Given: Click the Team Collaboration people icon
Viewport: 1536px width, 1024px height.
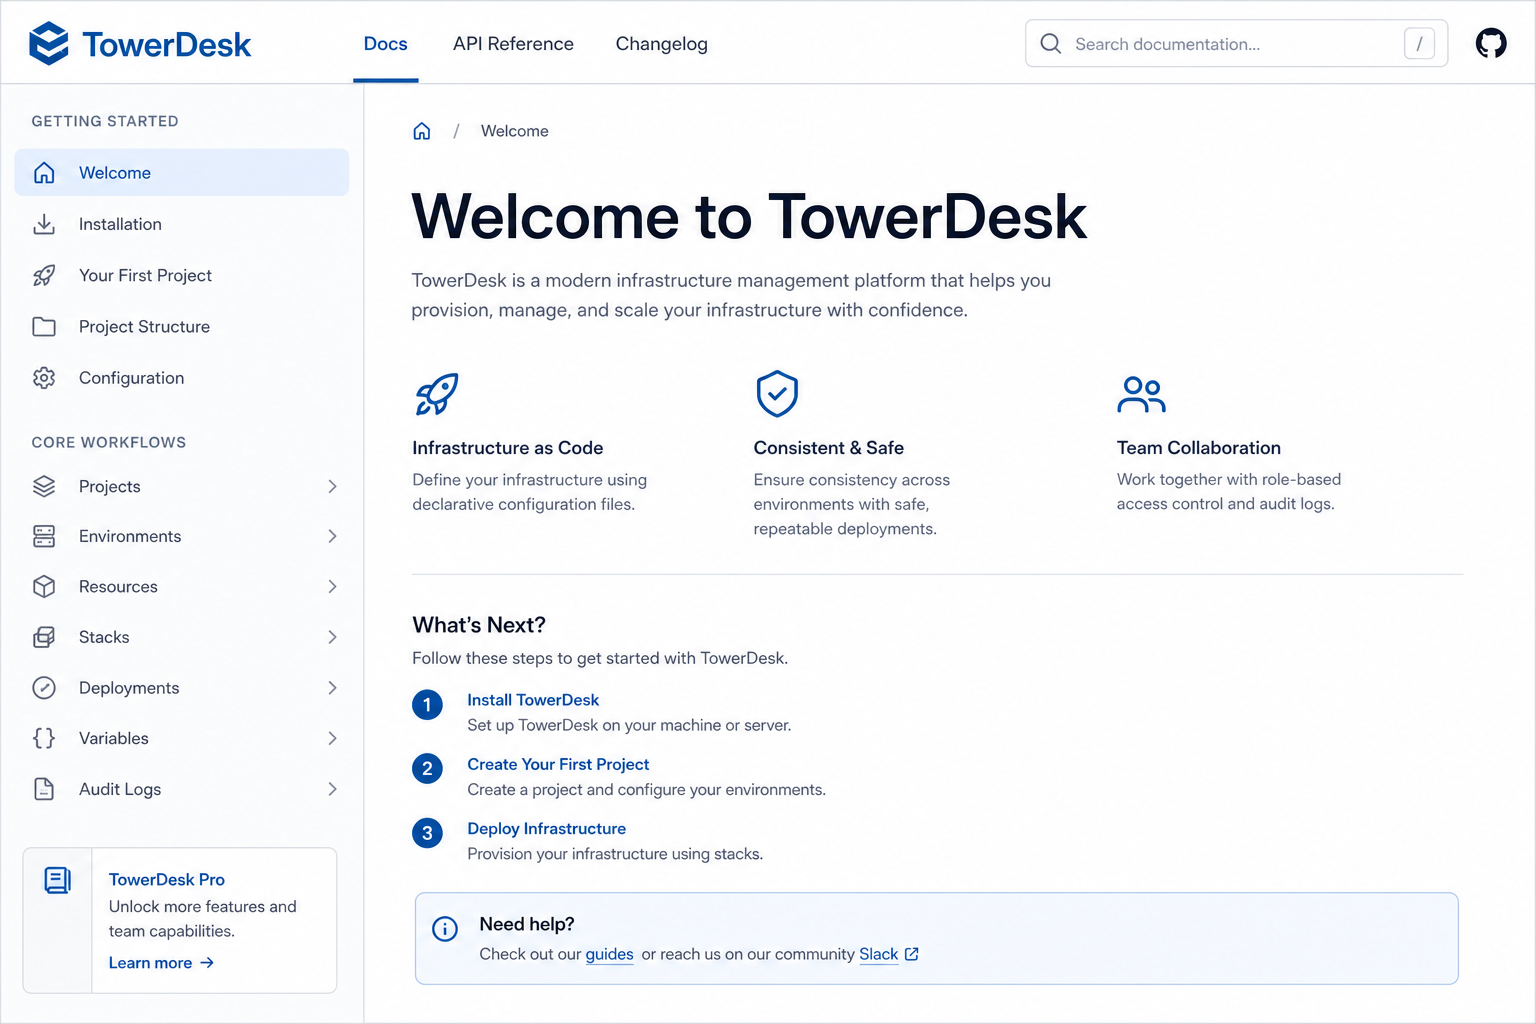Looking at the screenshot, I should [1141, 394].
